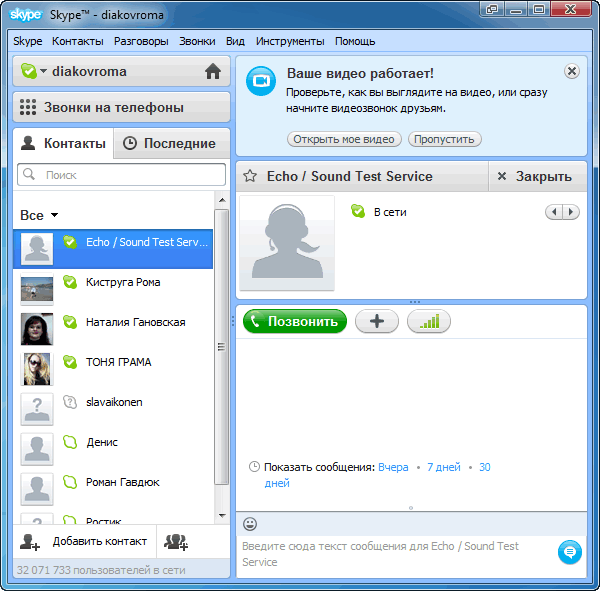Click the right arrow in profile panel
600x591 pixels.
click(x=571, y=212)
